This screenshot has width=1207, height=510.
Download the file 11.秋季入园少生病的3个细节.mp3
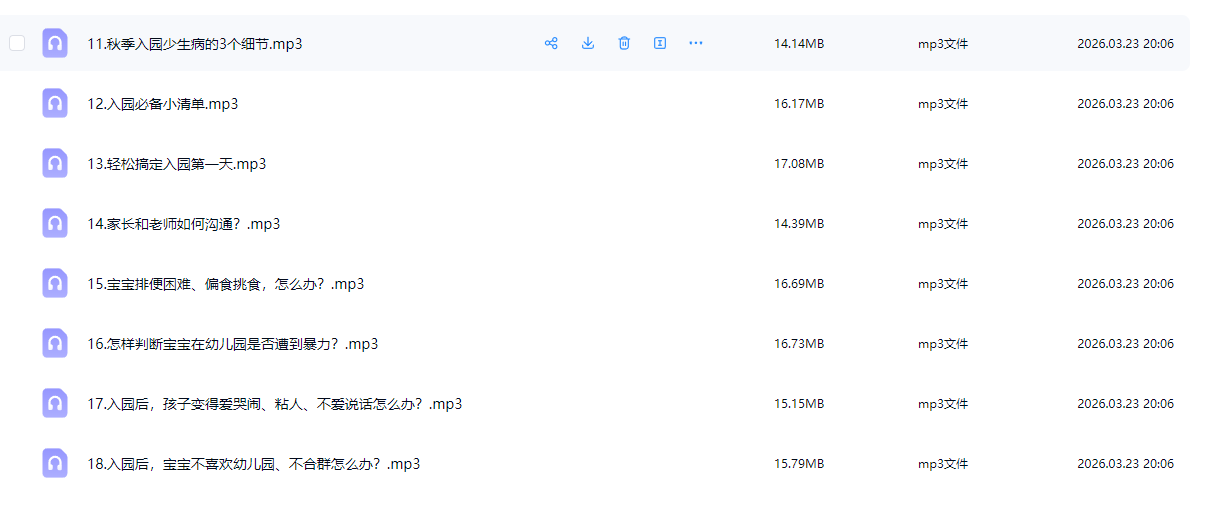coord(588,43)
